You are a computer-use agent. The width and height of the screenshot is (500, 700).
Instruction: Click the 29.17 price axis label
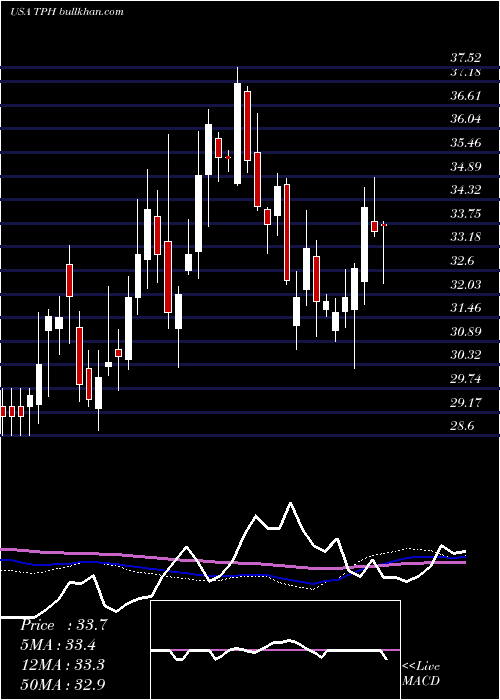[x=466, y=402]
